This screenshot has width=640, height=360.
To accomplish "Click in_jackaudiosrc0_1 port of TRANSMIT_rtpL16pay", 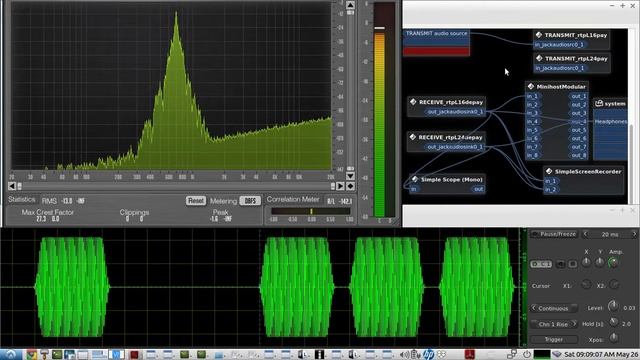I will [559, 44].
